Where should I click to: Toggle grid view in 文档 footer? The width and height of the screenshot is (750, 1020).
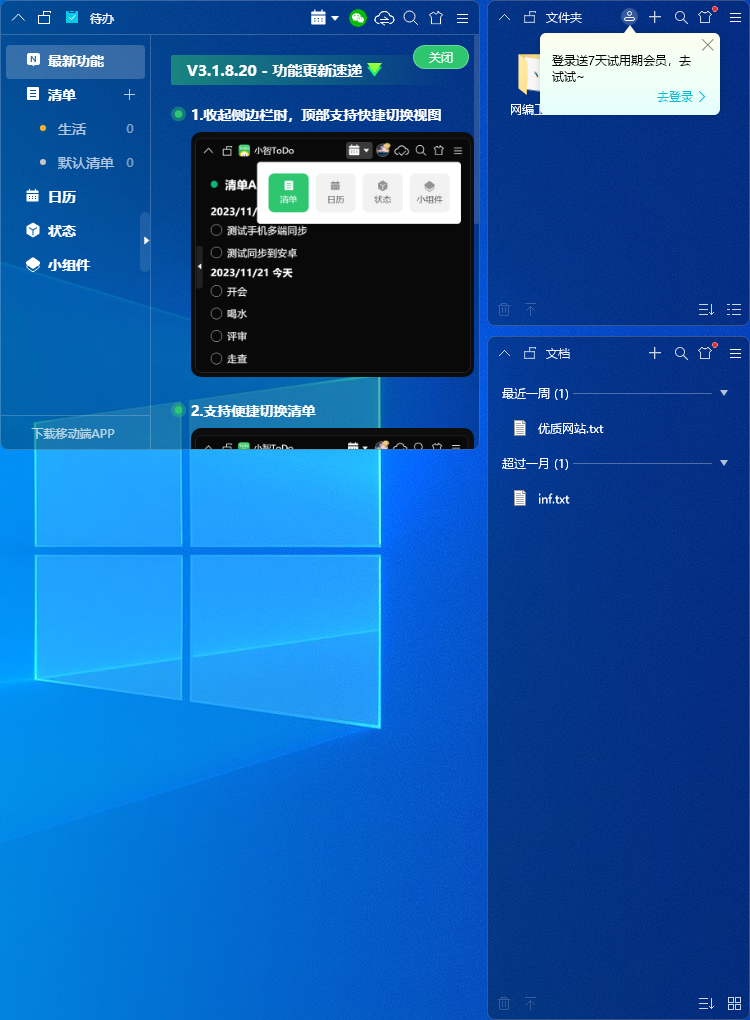[x=734, y=1003]
